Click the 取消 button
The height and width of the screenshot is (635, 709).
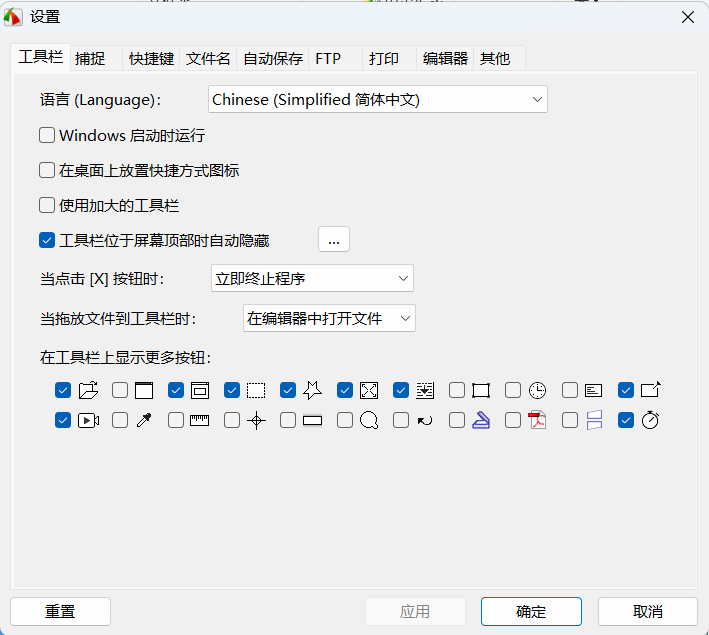pyautogui.click(x=648, y=611)
